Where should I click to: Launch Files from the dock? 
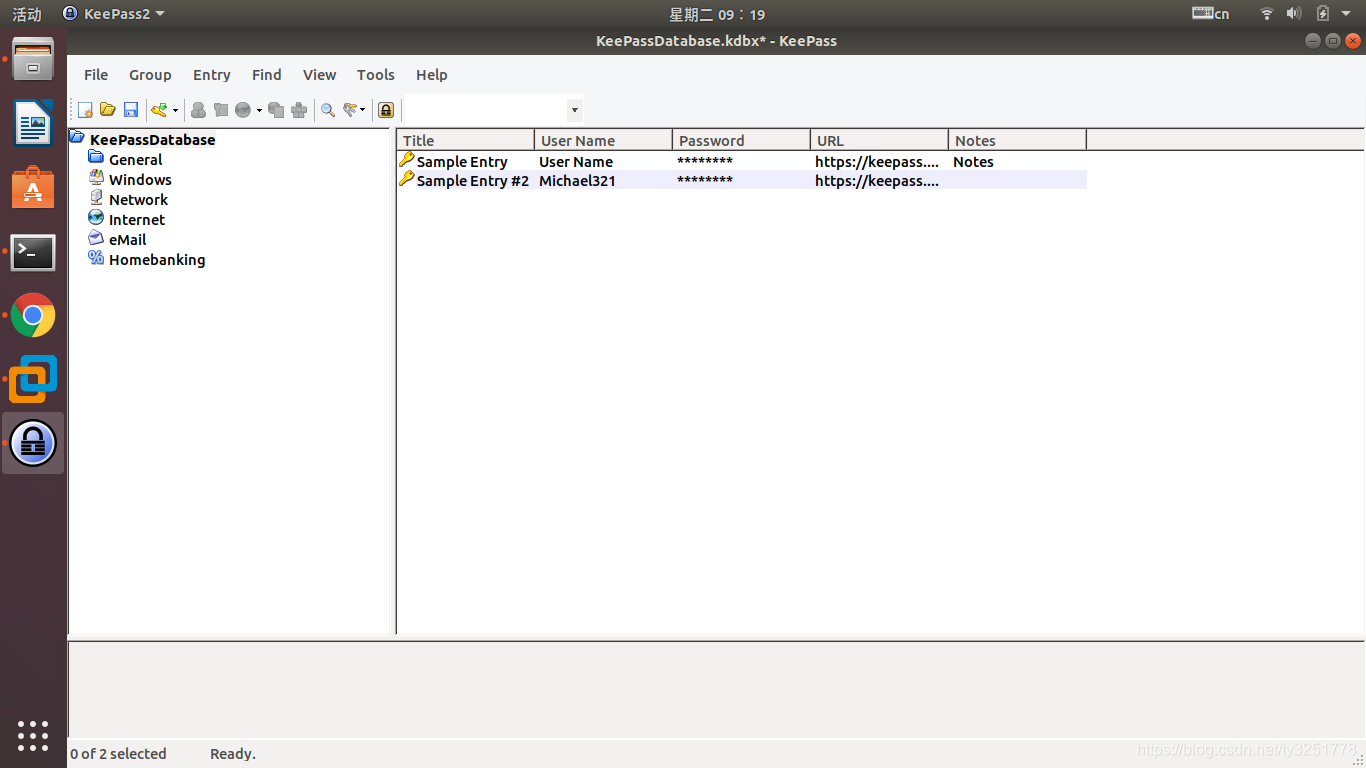33,60
